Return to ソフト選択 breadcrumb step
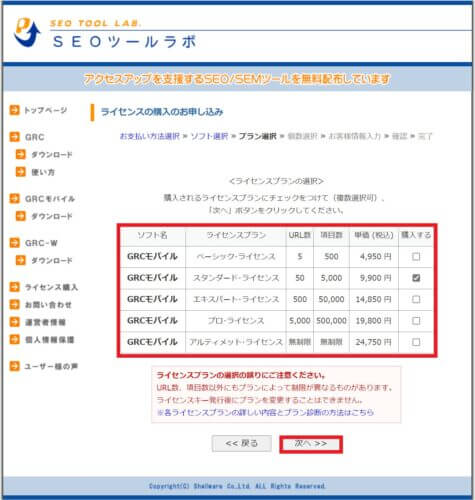The image size is (475, 500). click(x=209, y=136)
